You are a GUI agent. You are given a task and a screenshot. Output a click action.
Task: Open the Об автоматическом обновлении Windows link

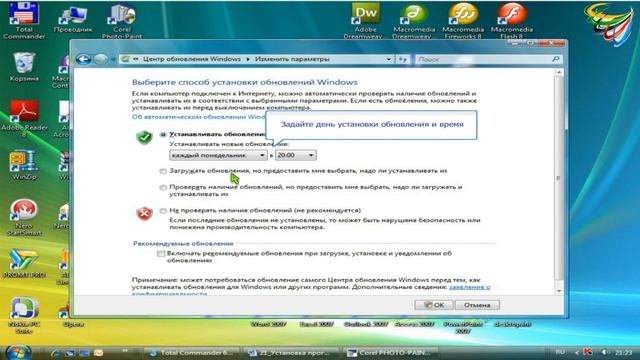click(x=199, y=117)
